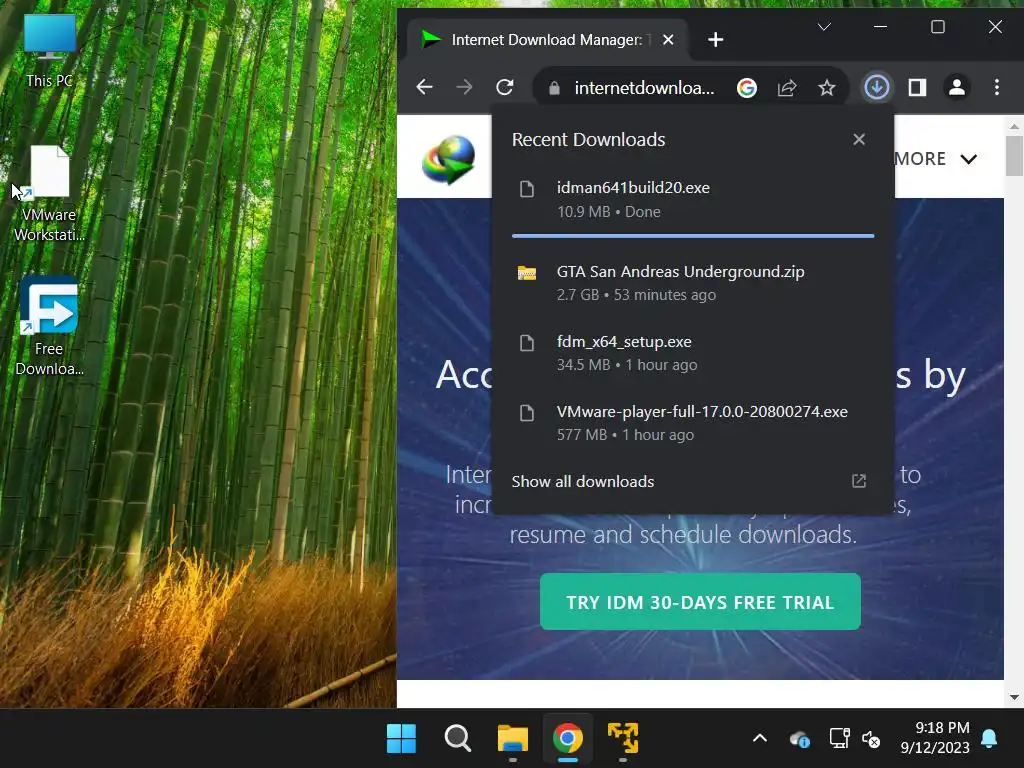Screen dimensions: 1024x768
Task: Show hidden system tray icons
Action: [x=760, y=739]
